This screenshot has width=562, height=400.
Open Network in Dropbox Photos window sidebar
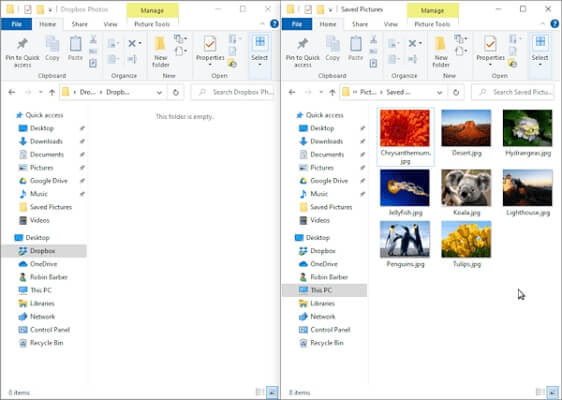(38, 317)
